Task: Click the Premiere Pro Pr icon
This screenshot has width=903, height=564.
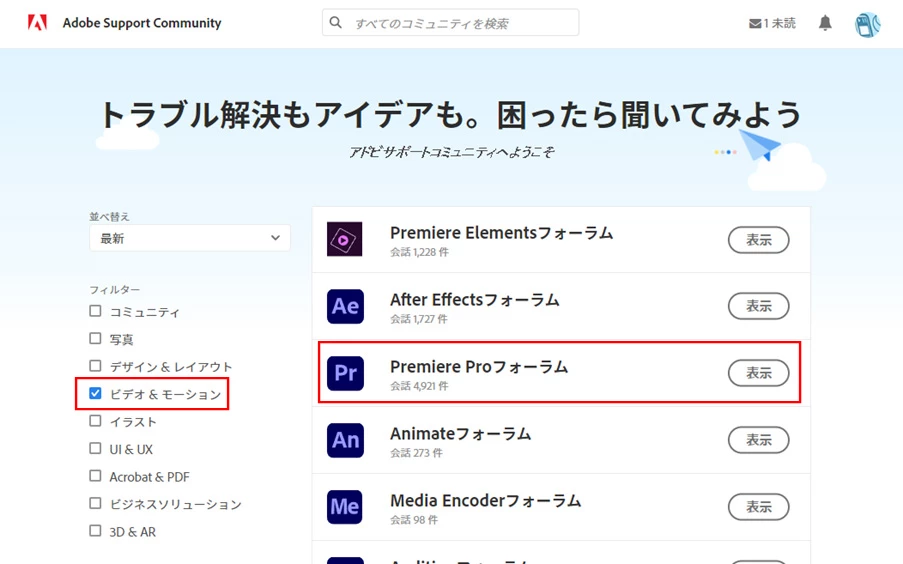Action: pyautogui.click(x=345, y=373)
